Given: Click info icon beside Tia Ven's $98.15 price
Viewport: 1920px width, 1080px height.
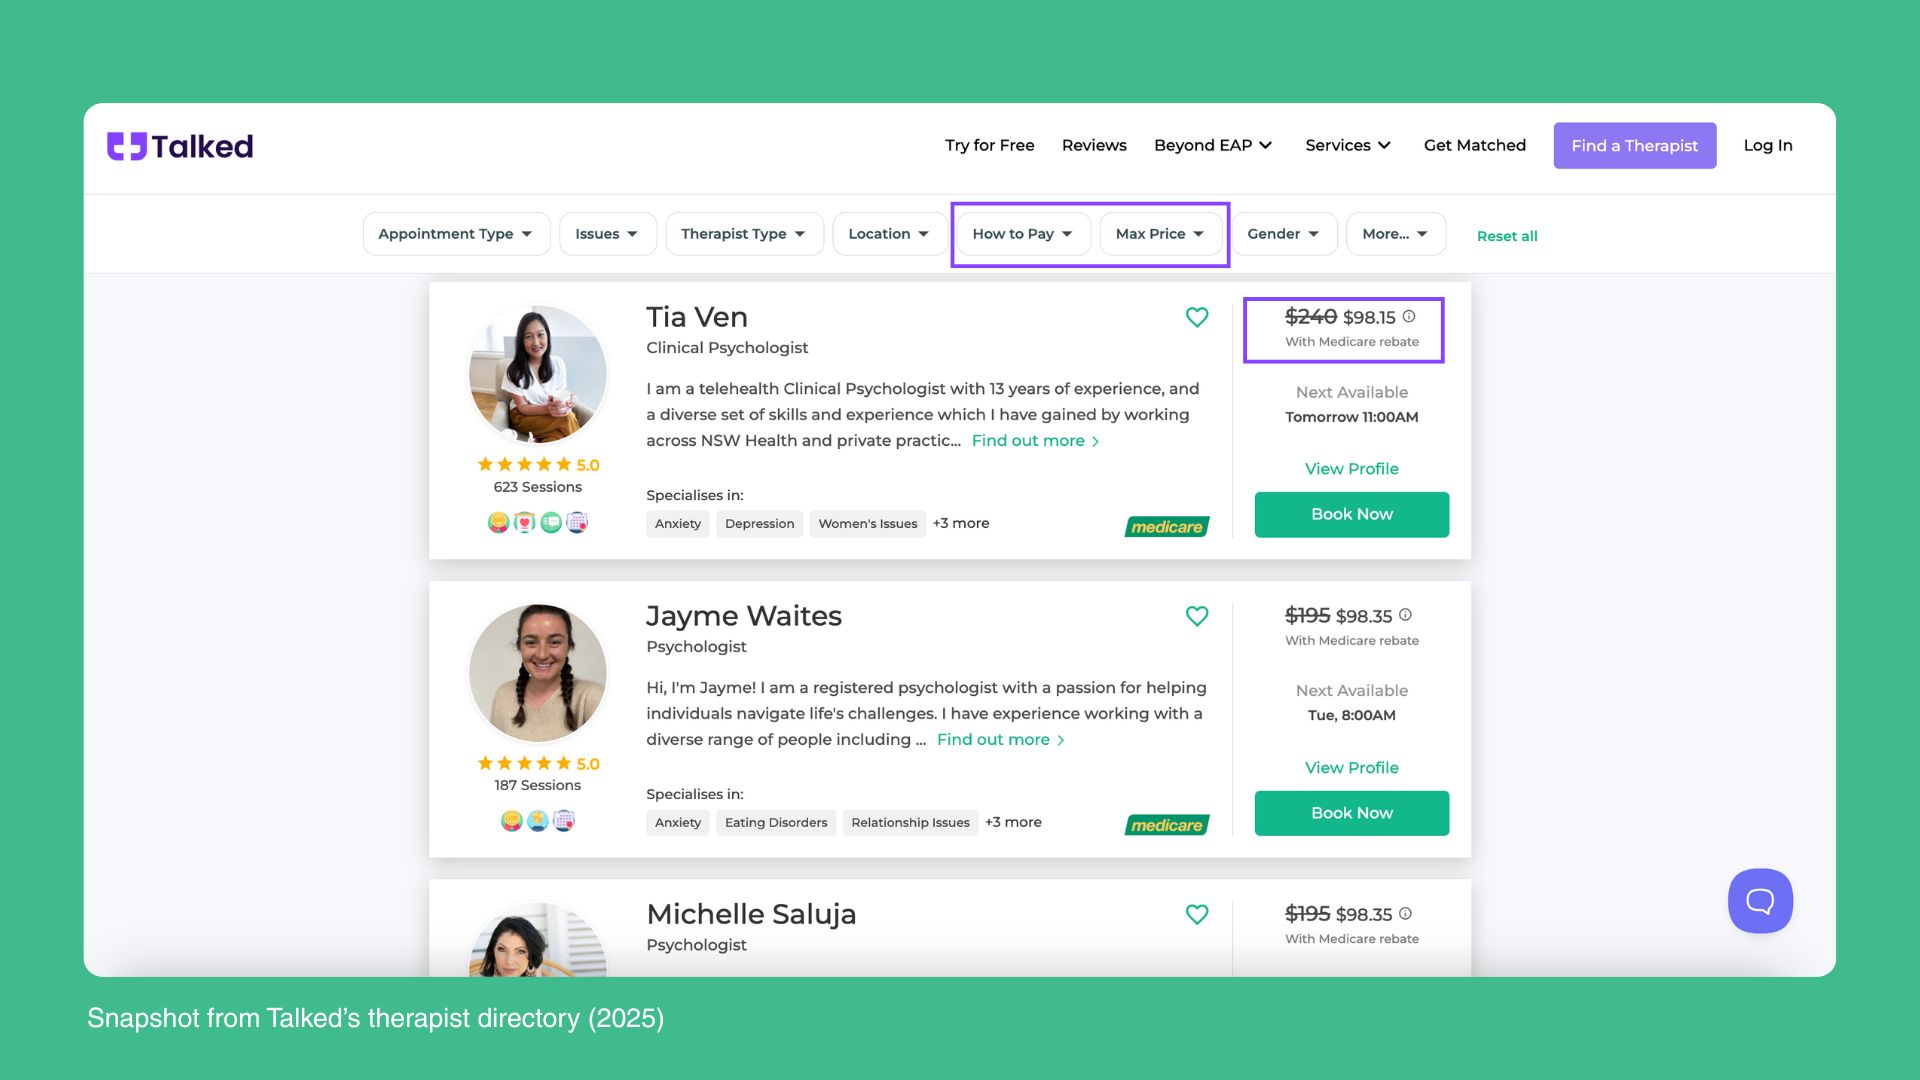Looking at the screenshot, I should pyautogui.click(x=1409, y=316).
